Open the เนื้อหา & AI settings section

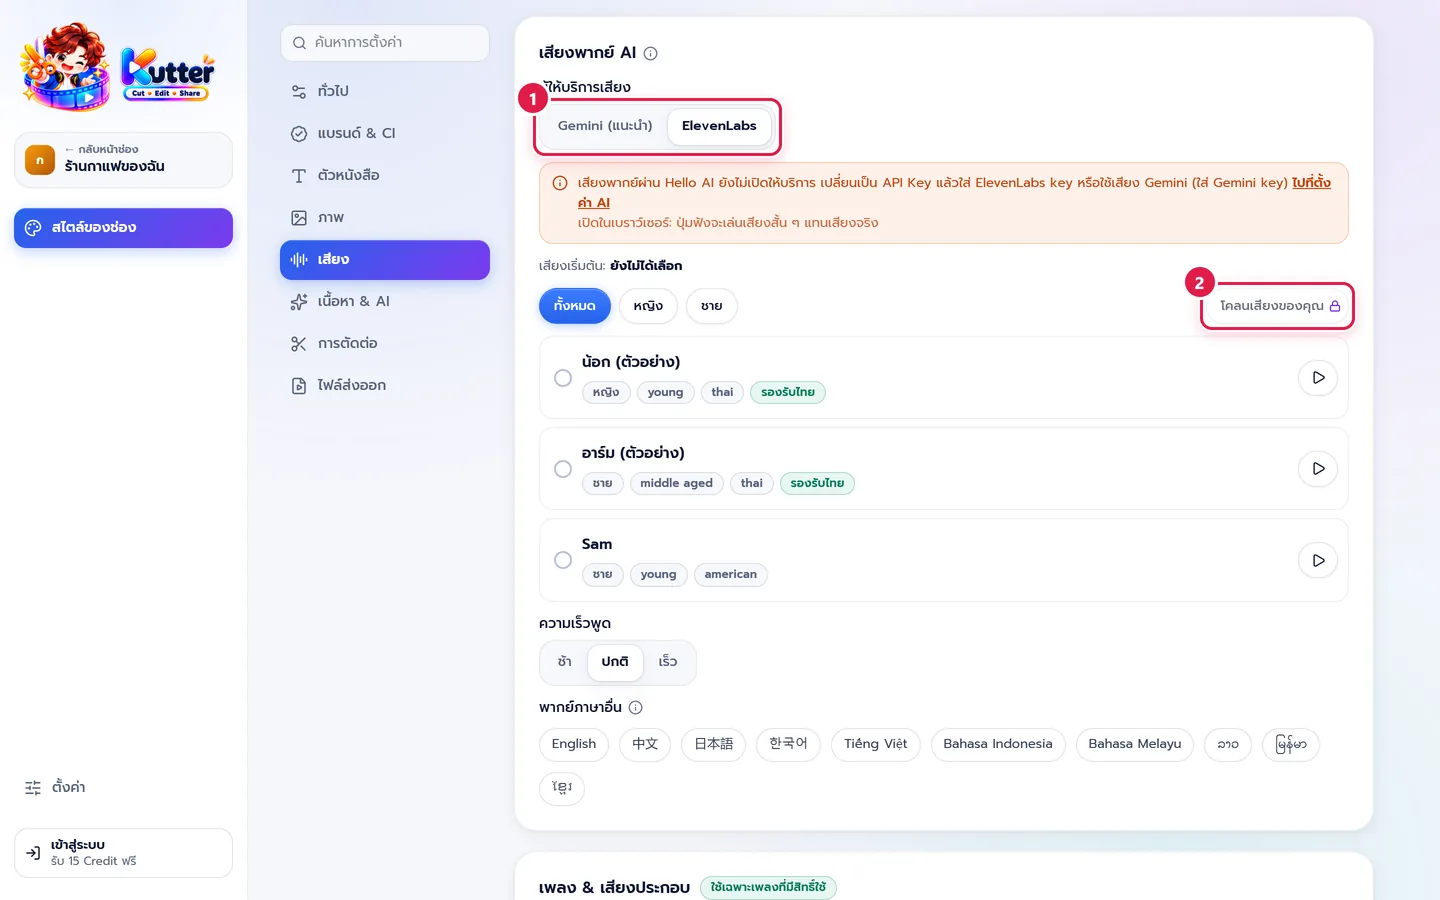coord(385,301)
